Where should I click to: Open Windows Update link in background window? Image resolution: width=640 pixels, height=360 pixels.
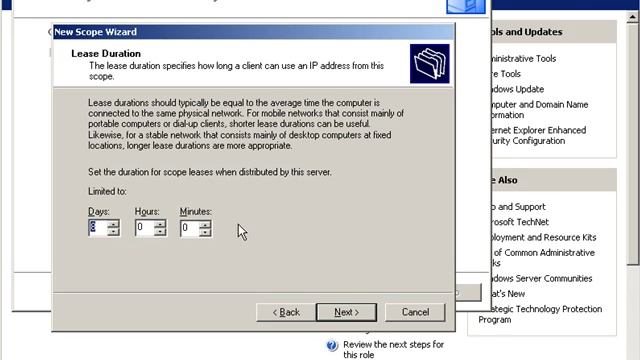point(518,89)
